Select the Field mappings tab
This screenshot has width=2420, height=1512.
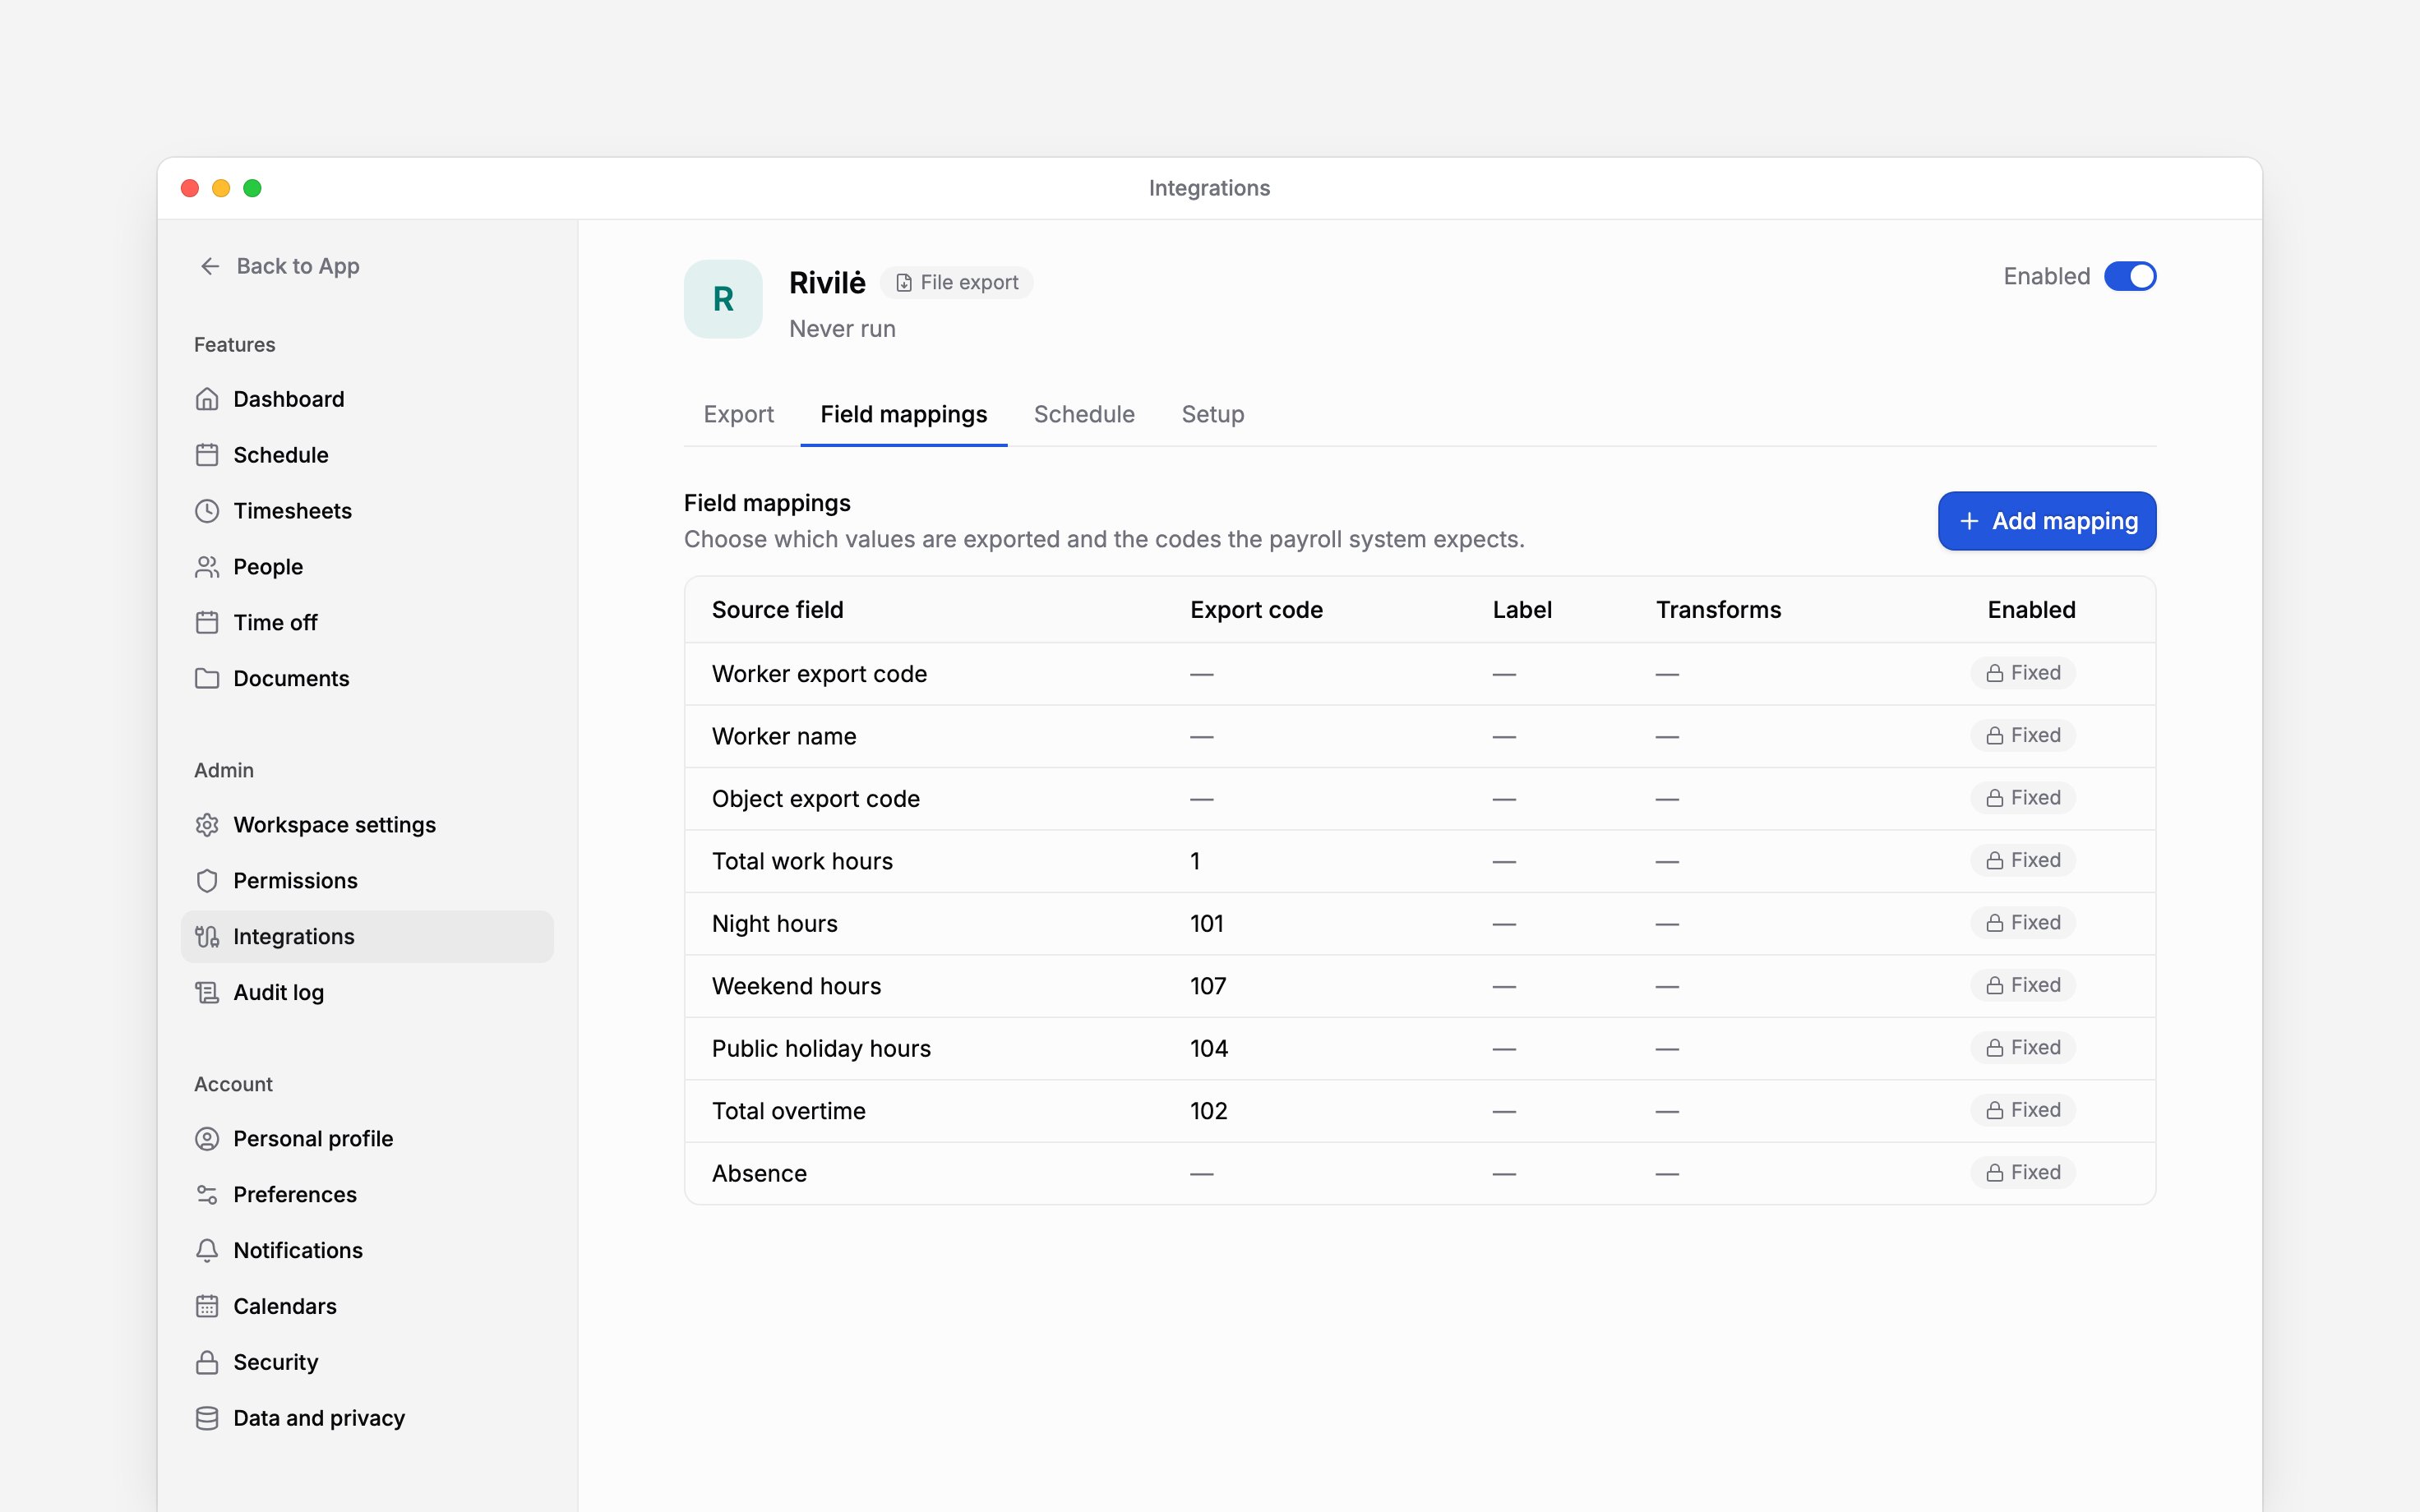(x=903, y=414)
